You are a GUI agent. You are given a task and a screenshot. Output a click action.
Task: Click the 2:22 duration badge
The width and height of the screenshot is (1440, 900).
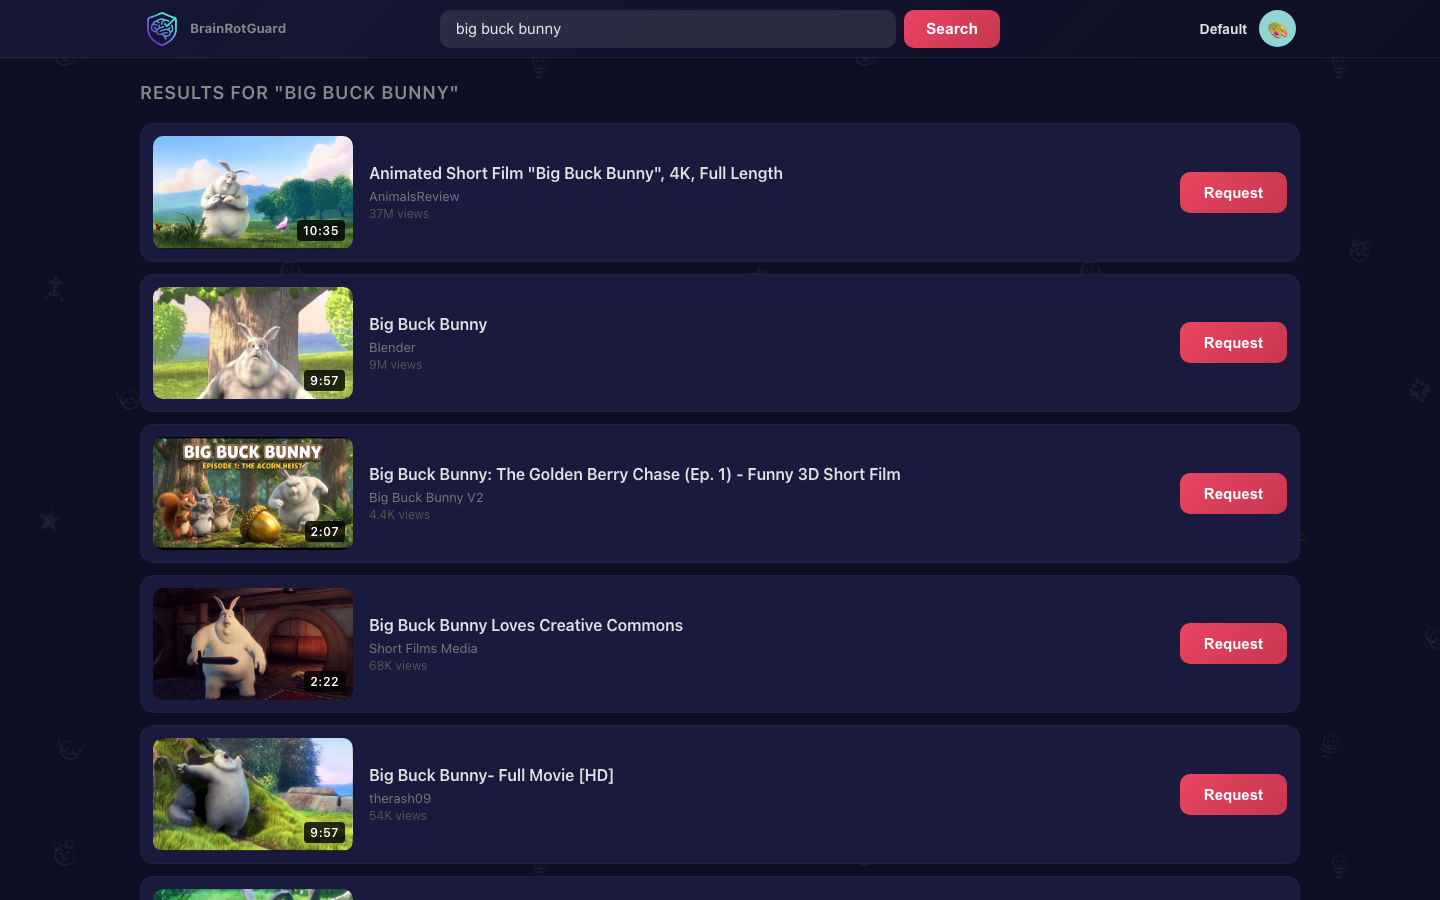click(x=324, y=682)
